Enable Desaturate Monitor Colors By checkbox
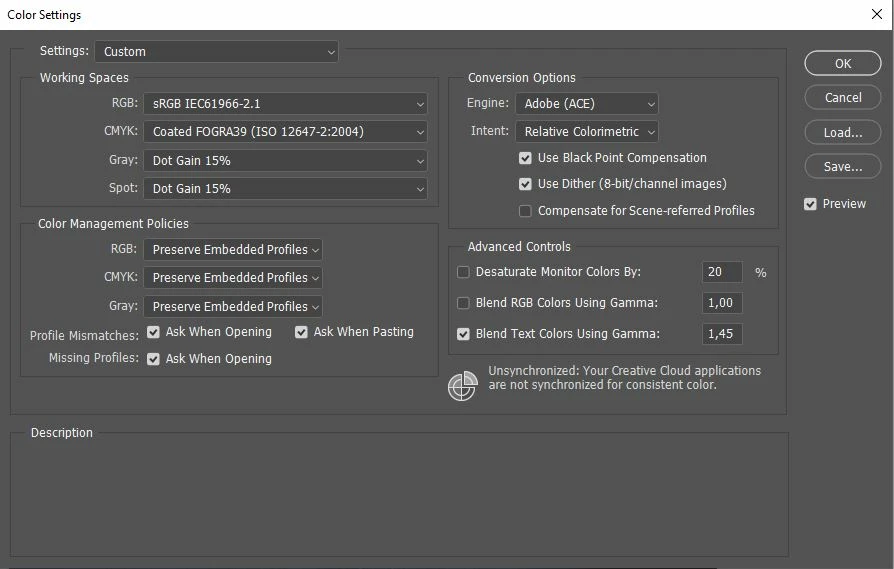Image resolution: width=894 pixels, height=569 pixels. [463, 272]
